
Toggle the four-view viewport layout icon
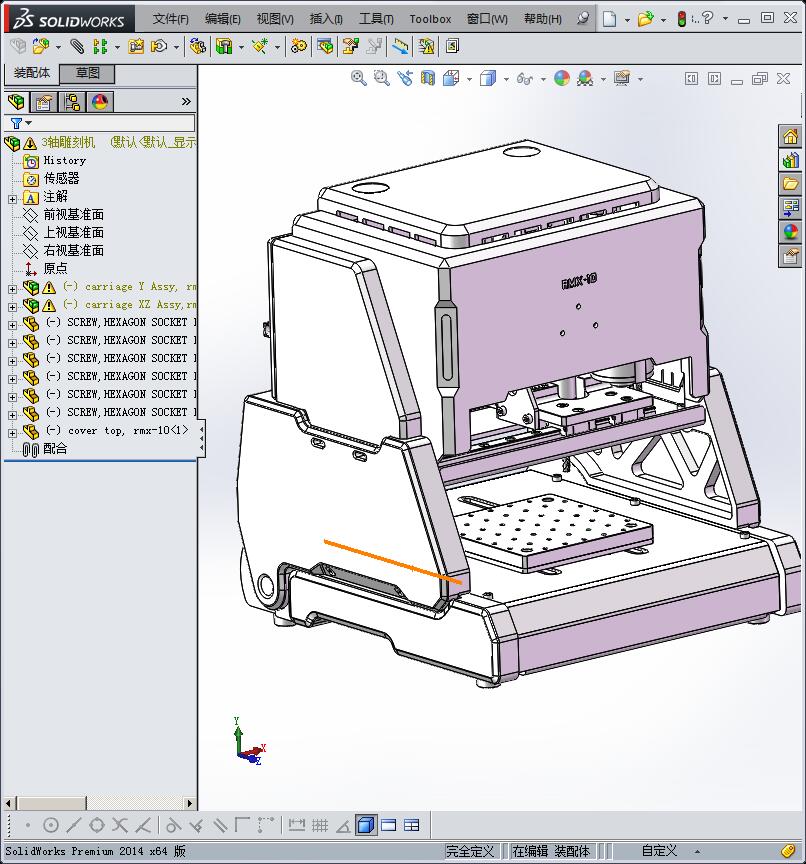(x=412, y=825)
